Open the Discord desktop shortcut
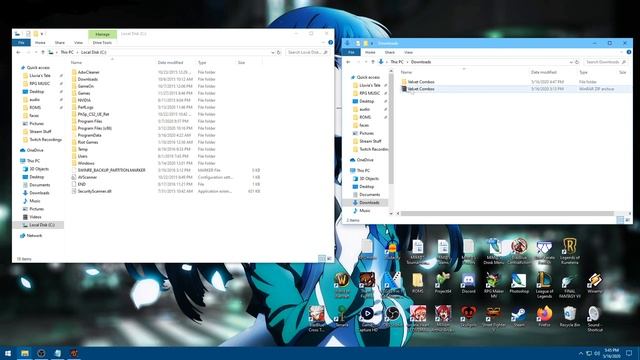The width and height of the screenshot is (640, 360). (x=468, y=283)
